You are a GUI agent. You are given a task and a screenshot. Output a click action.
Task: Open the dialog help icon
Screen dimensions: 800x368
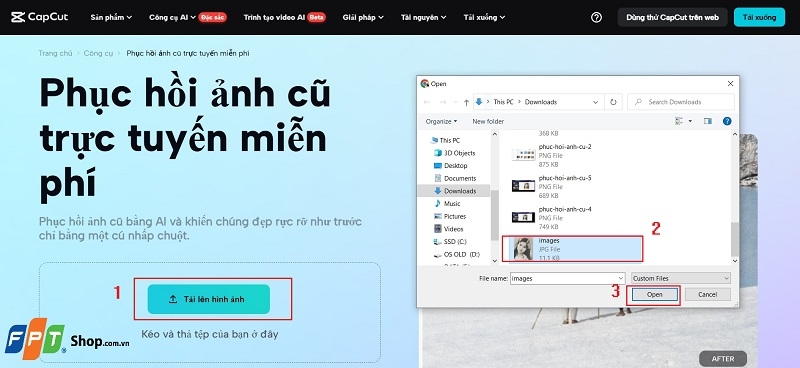point(727,121)
